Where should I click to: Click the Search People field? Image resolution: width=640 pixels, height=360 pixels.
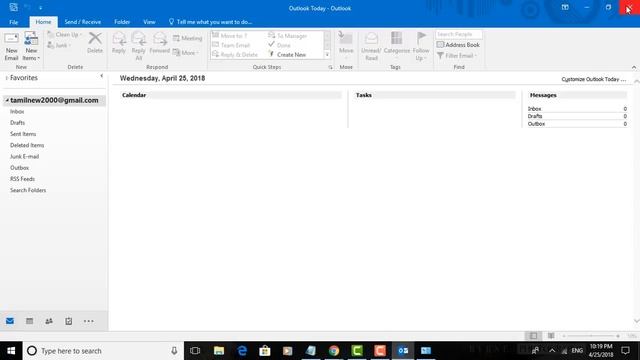458,34
